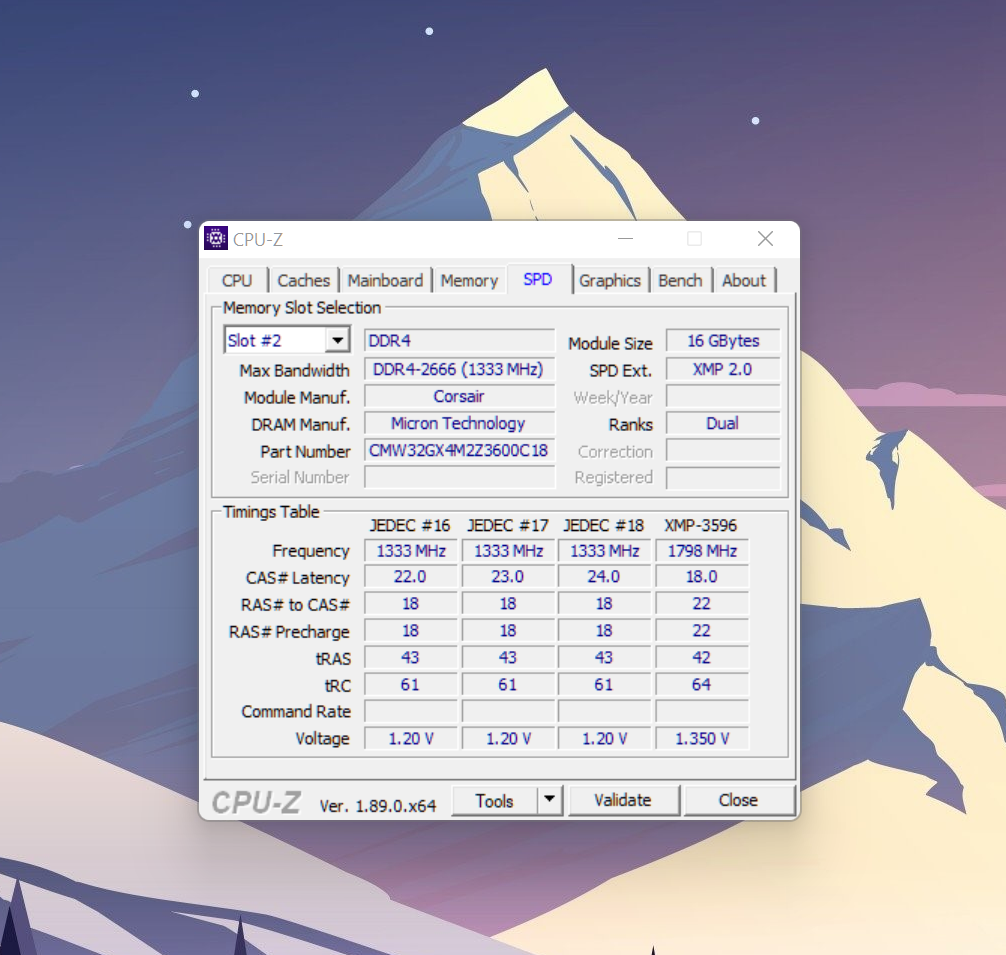The width and height of the screenshot is (1006, 955).
Task: Select the DDR4-2666 (1333 MHz) bandwidth value
Action: (x=459, y=369)
